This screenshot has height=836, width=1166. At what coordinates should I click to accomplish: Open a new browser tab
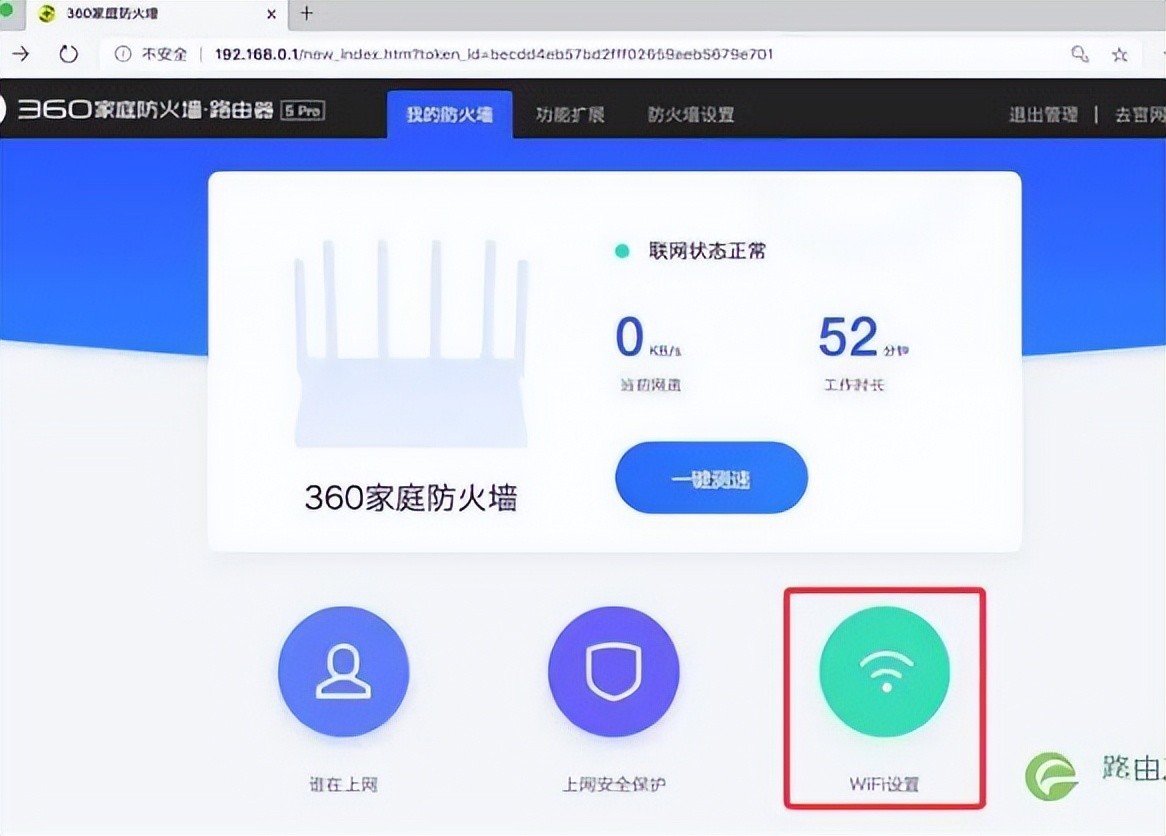pos(306,13)
